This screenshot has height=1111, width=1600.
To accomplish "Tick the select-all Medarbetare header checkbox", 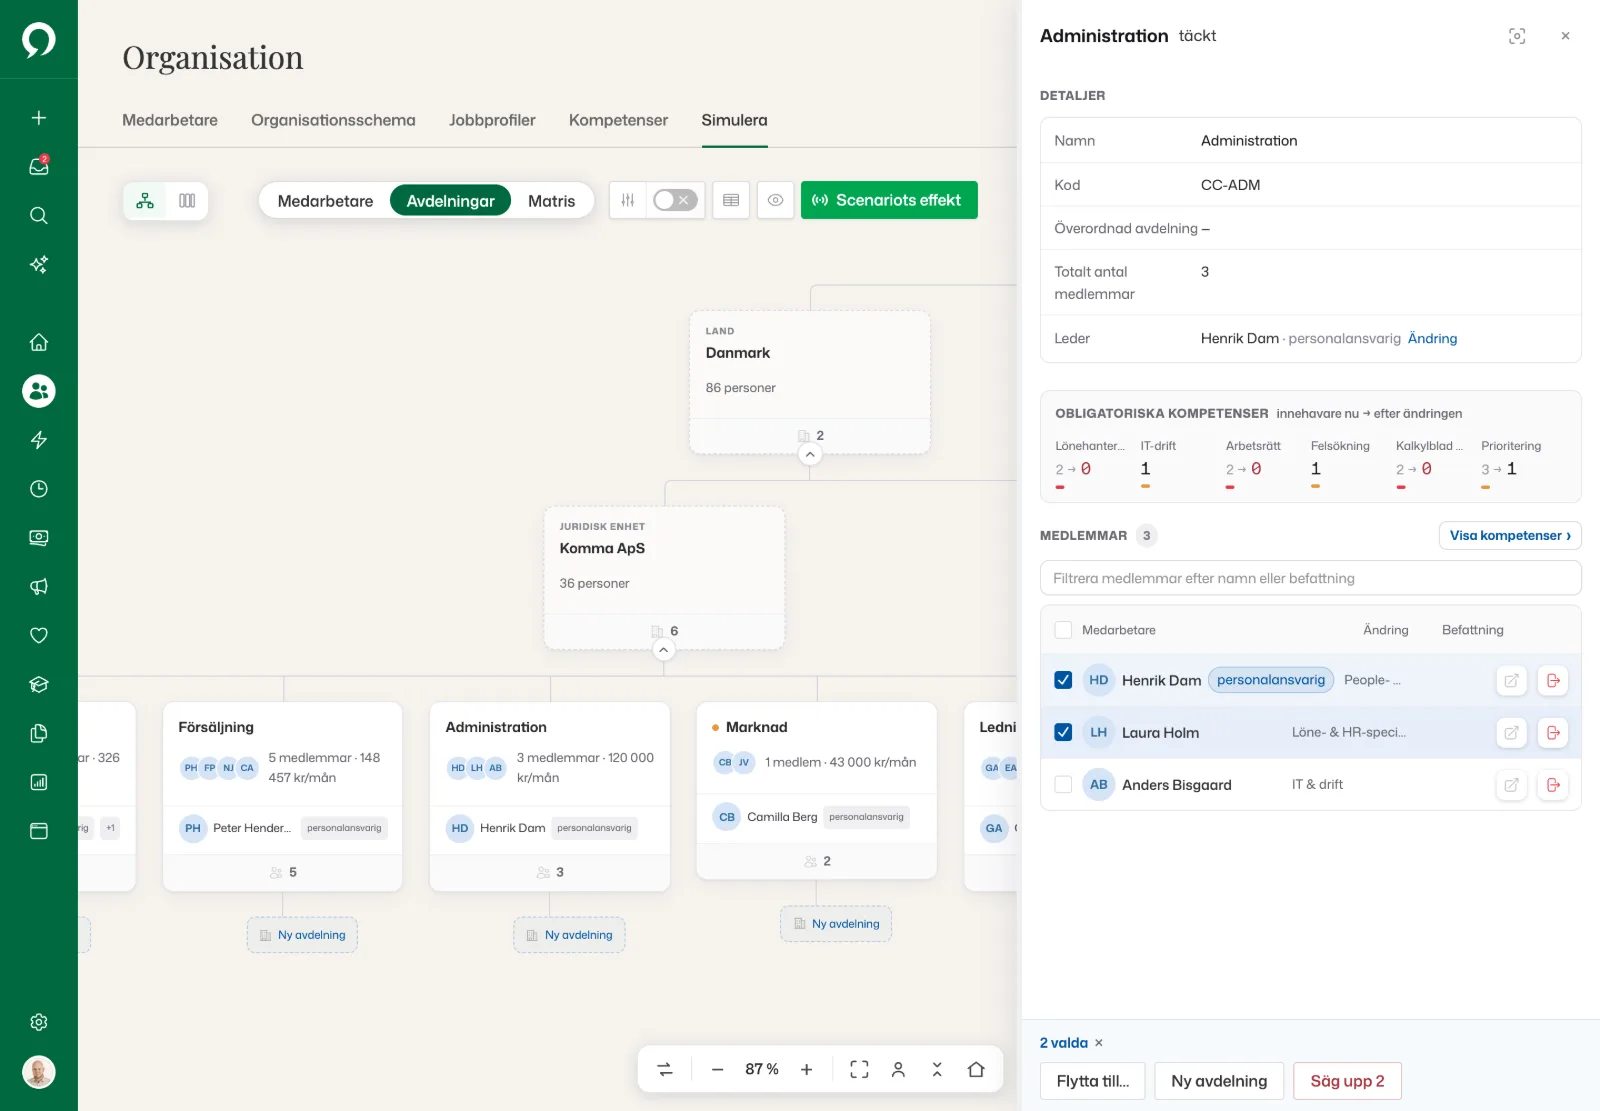I will pyautogui.click(x=1063, y=630).
